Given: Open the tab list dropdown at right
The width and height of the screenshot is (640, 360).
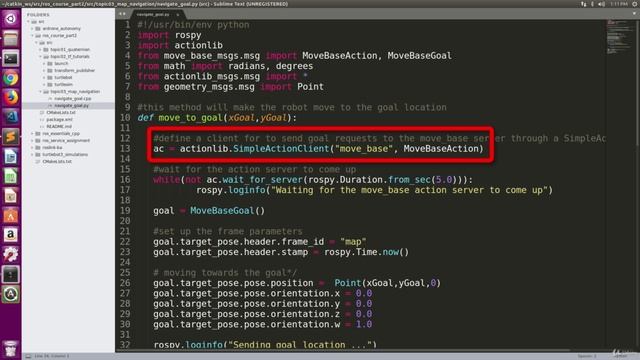Looking at the screenshot, I should tap(634, 13).
